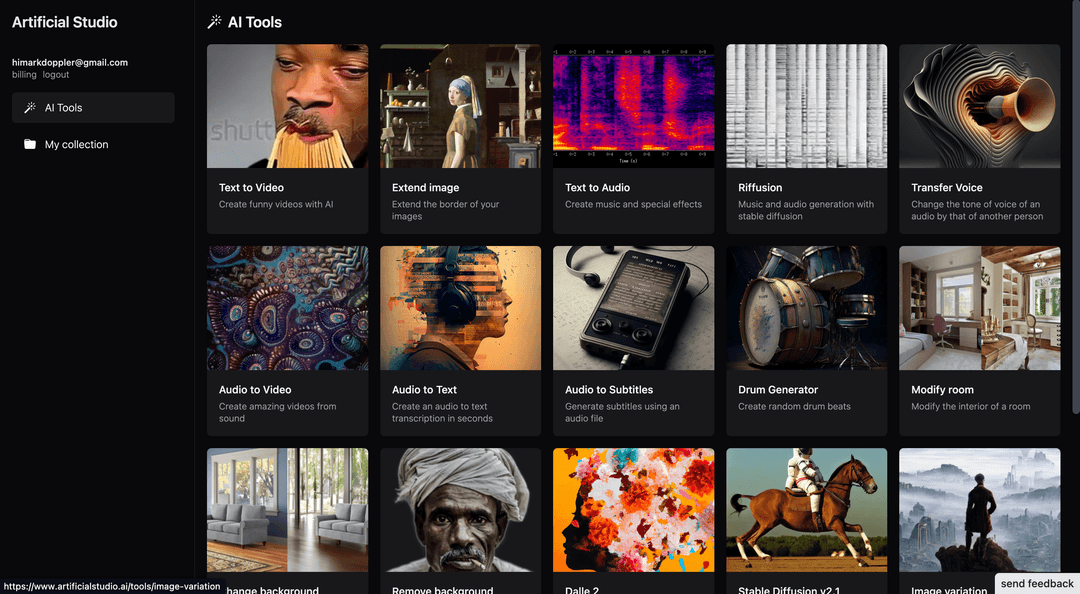Open the Riffusion tool card
This screenshot has width=1080, height=594.
(x=806, y=138)
